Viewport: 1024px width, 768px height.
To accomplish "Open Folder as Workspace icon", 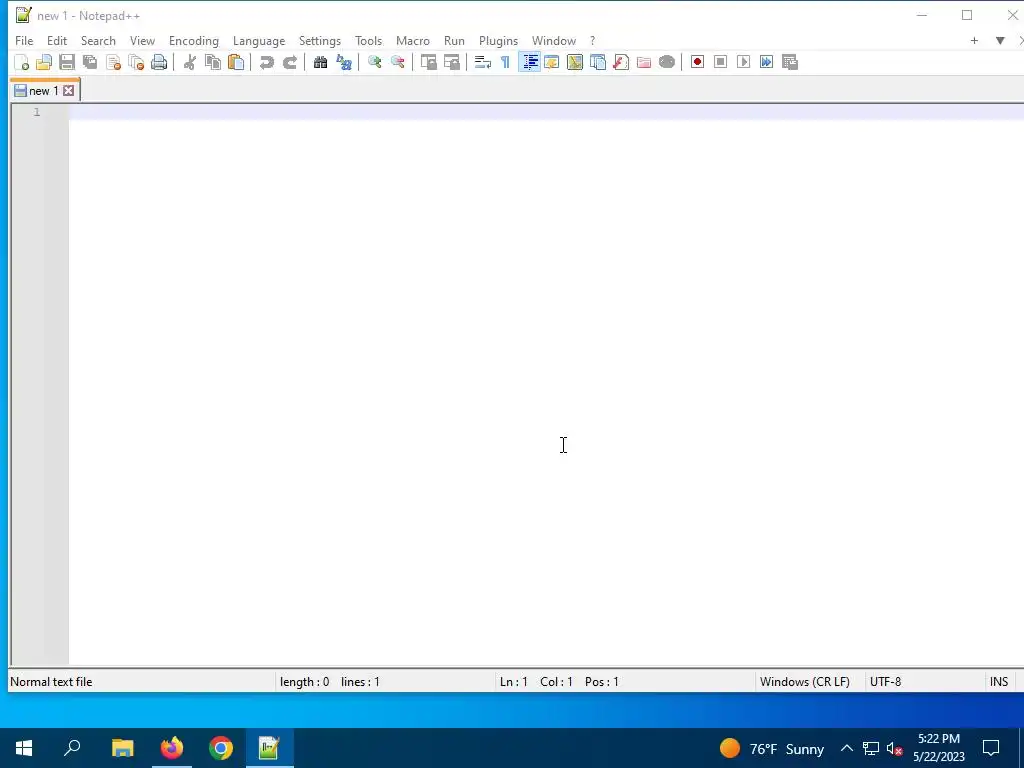I will [644, 62].
